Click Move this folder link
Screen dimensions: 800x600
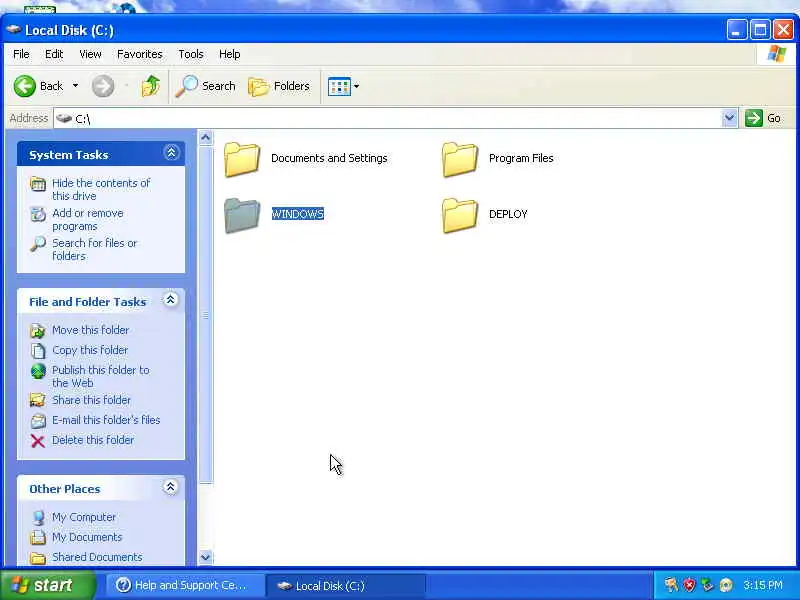[x=90, y=330]
